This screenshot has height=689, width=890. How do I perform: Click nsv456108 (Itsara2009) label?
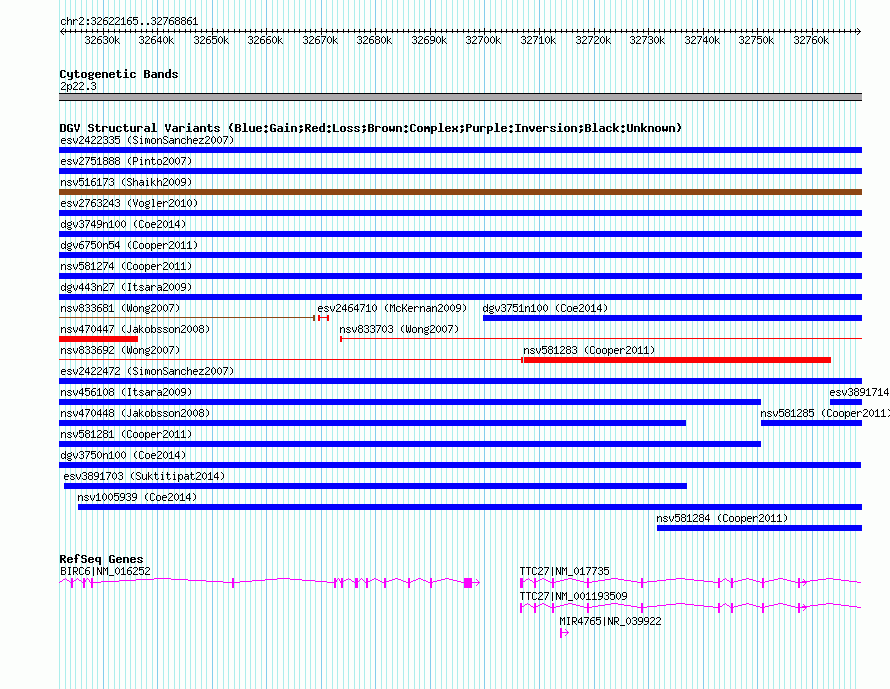coord(126,392)
